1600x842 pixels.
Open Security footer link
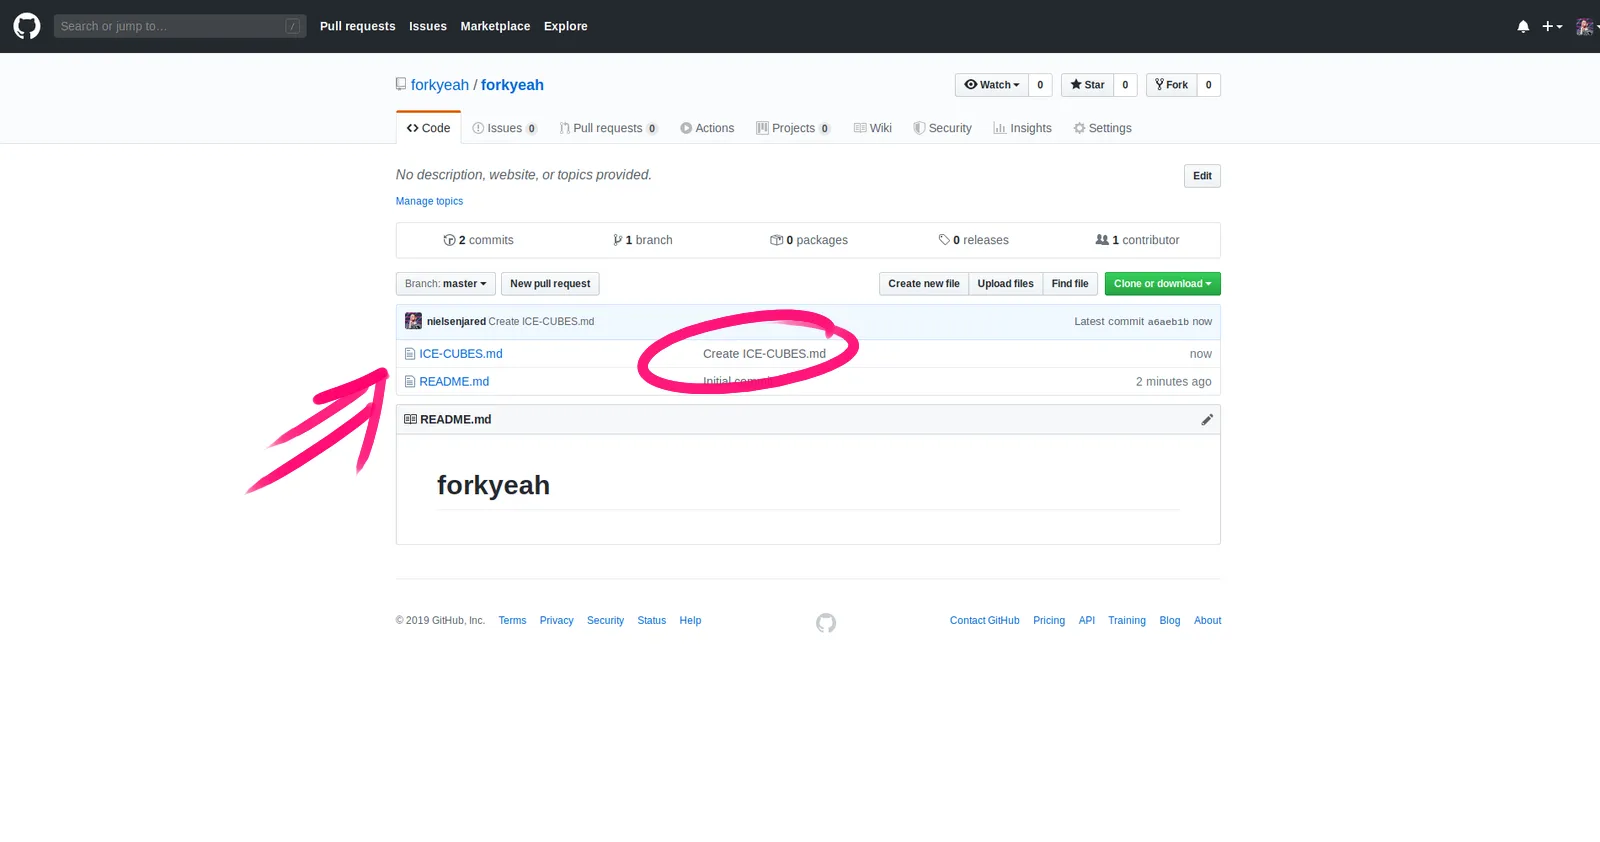605,621
